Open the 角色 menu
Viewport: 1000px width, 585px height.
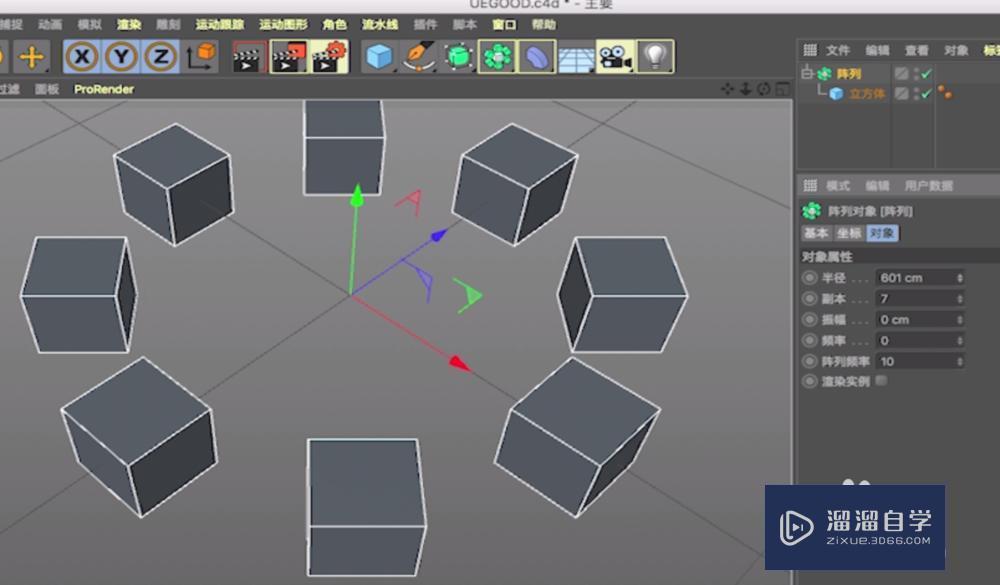coord(334,24)
